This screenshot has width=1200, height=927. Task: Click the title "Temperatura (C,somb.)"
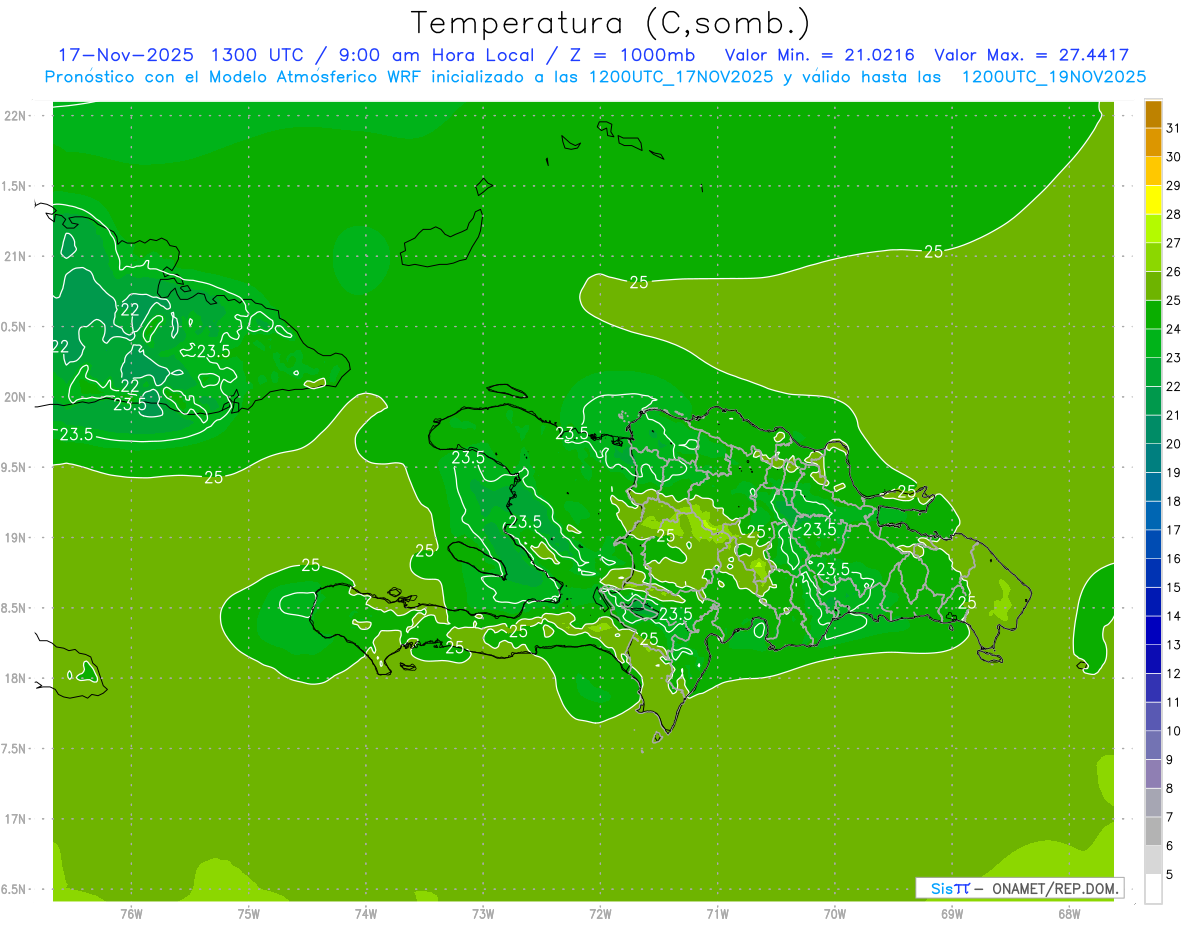(610, 22)
